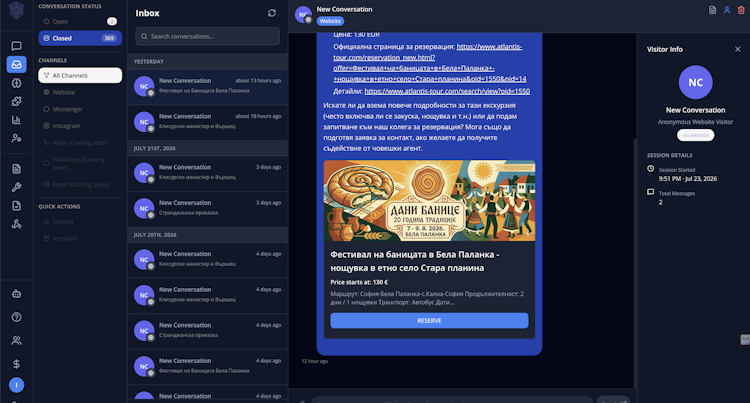Click the blue person icon in conversation header
This screenshot has width=750, height=403.
point(727,10)
